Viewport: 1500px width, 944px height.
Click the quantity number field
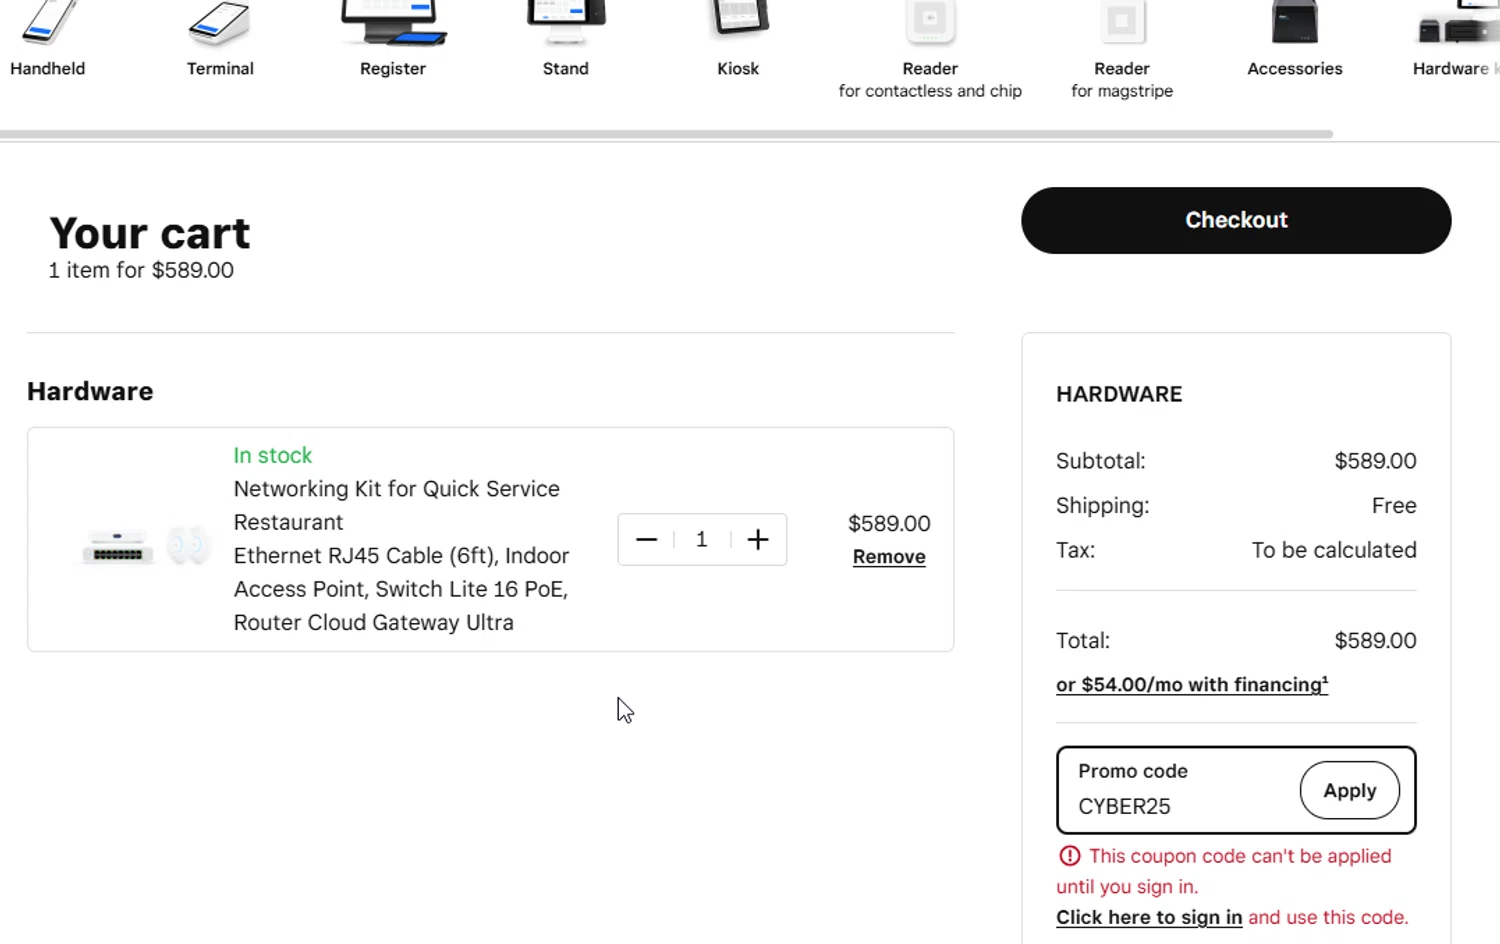[x=702, y=540]
